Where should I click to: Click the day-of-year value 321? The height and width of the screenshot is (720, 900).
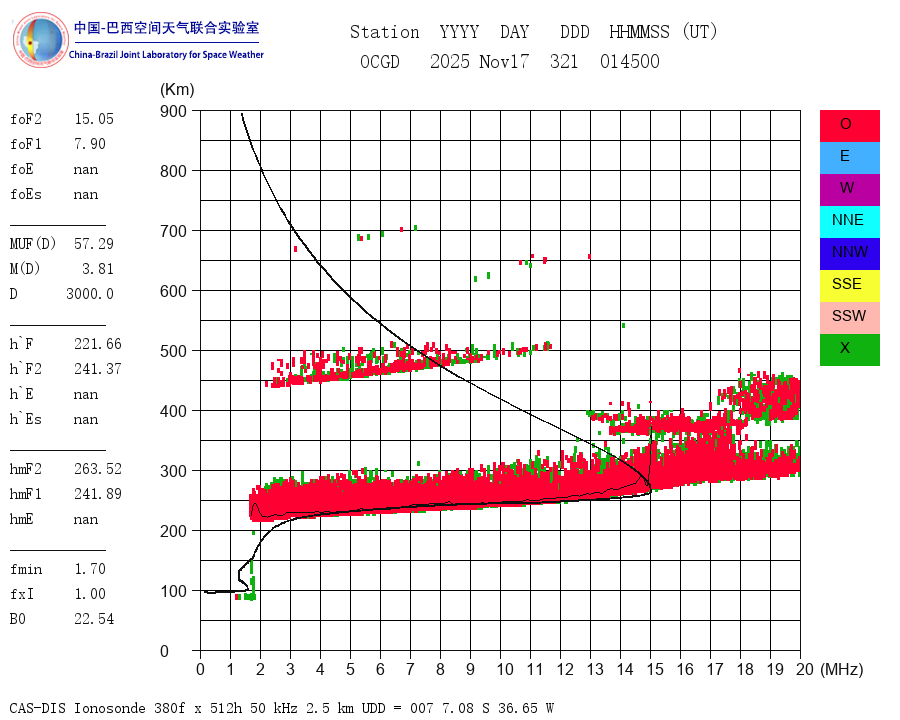(564, 61)
